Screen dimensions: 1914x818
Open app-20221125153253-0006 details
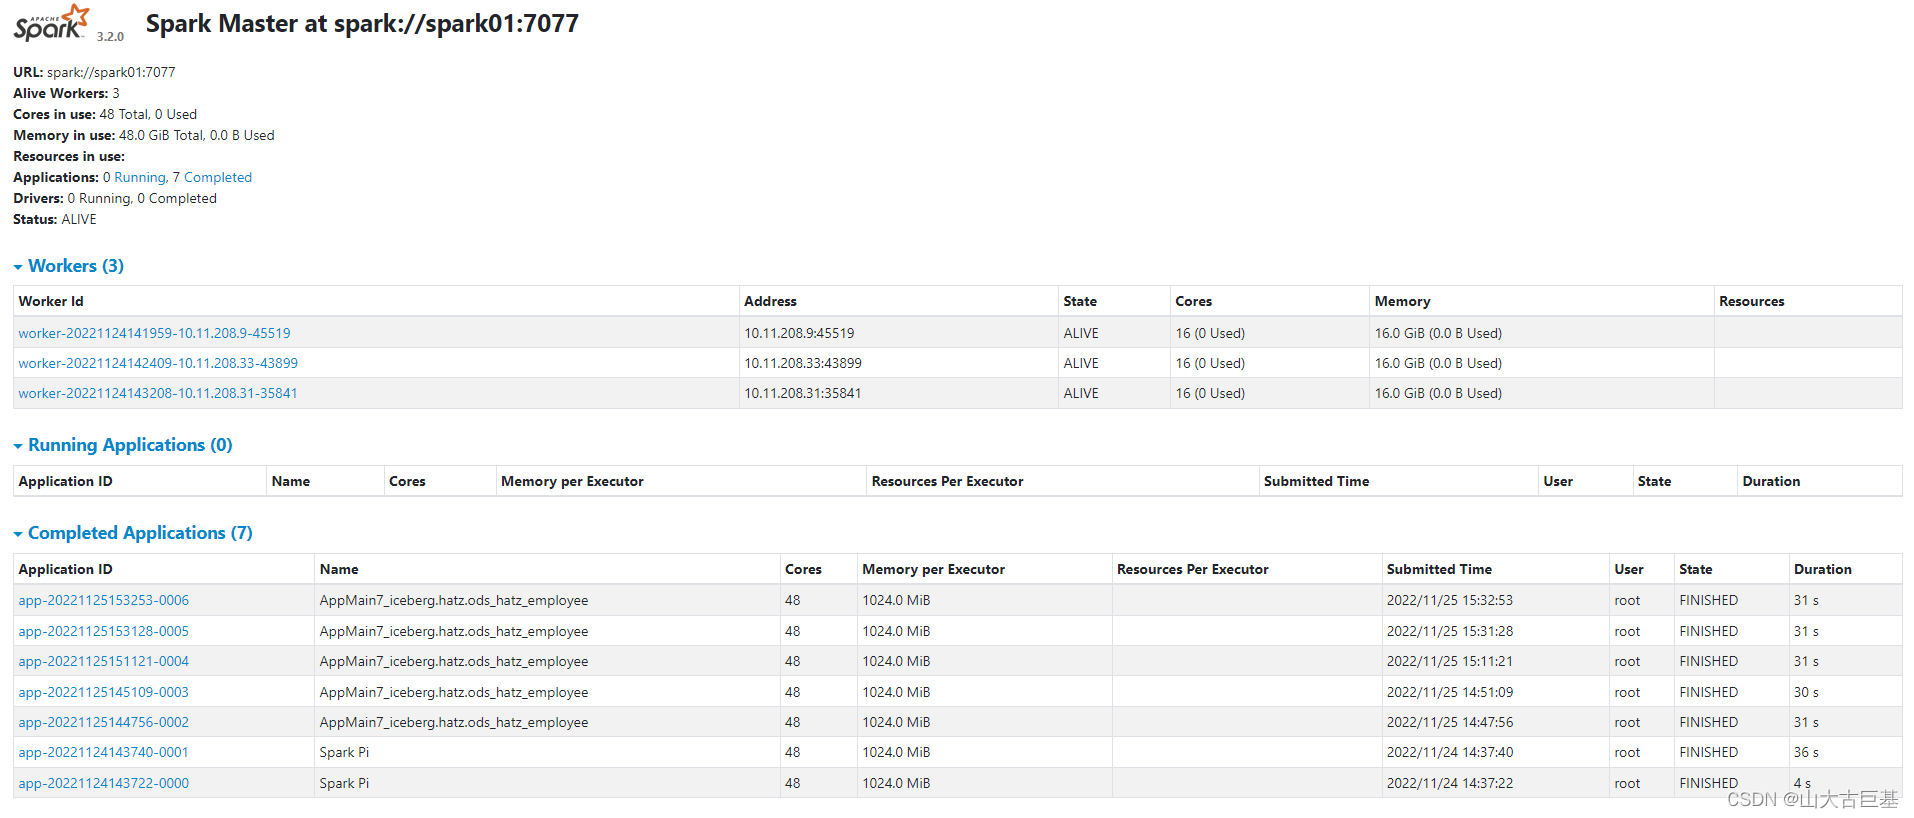103,600
